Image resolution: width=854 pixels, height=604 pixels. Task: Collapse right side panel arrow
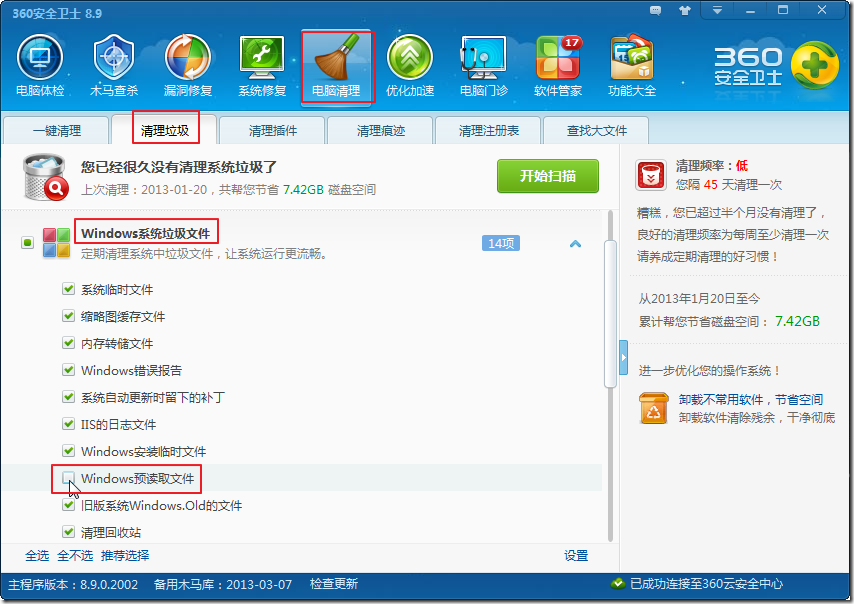[x=624, y=357]
